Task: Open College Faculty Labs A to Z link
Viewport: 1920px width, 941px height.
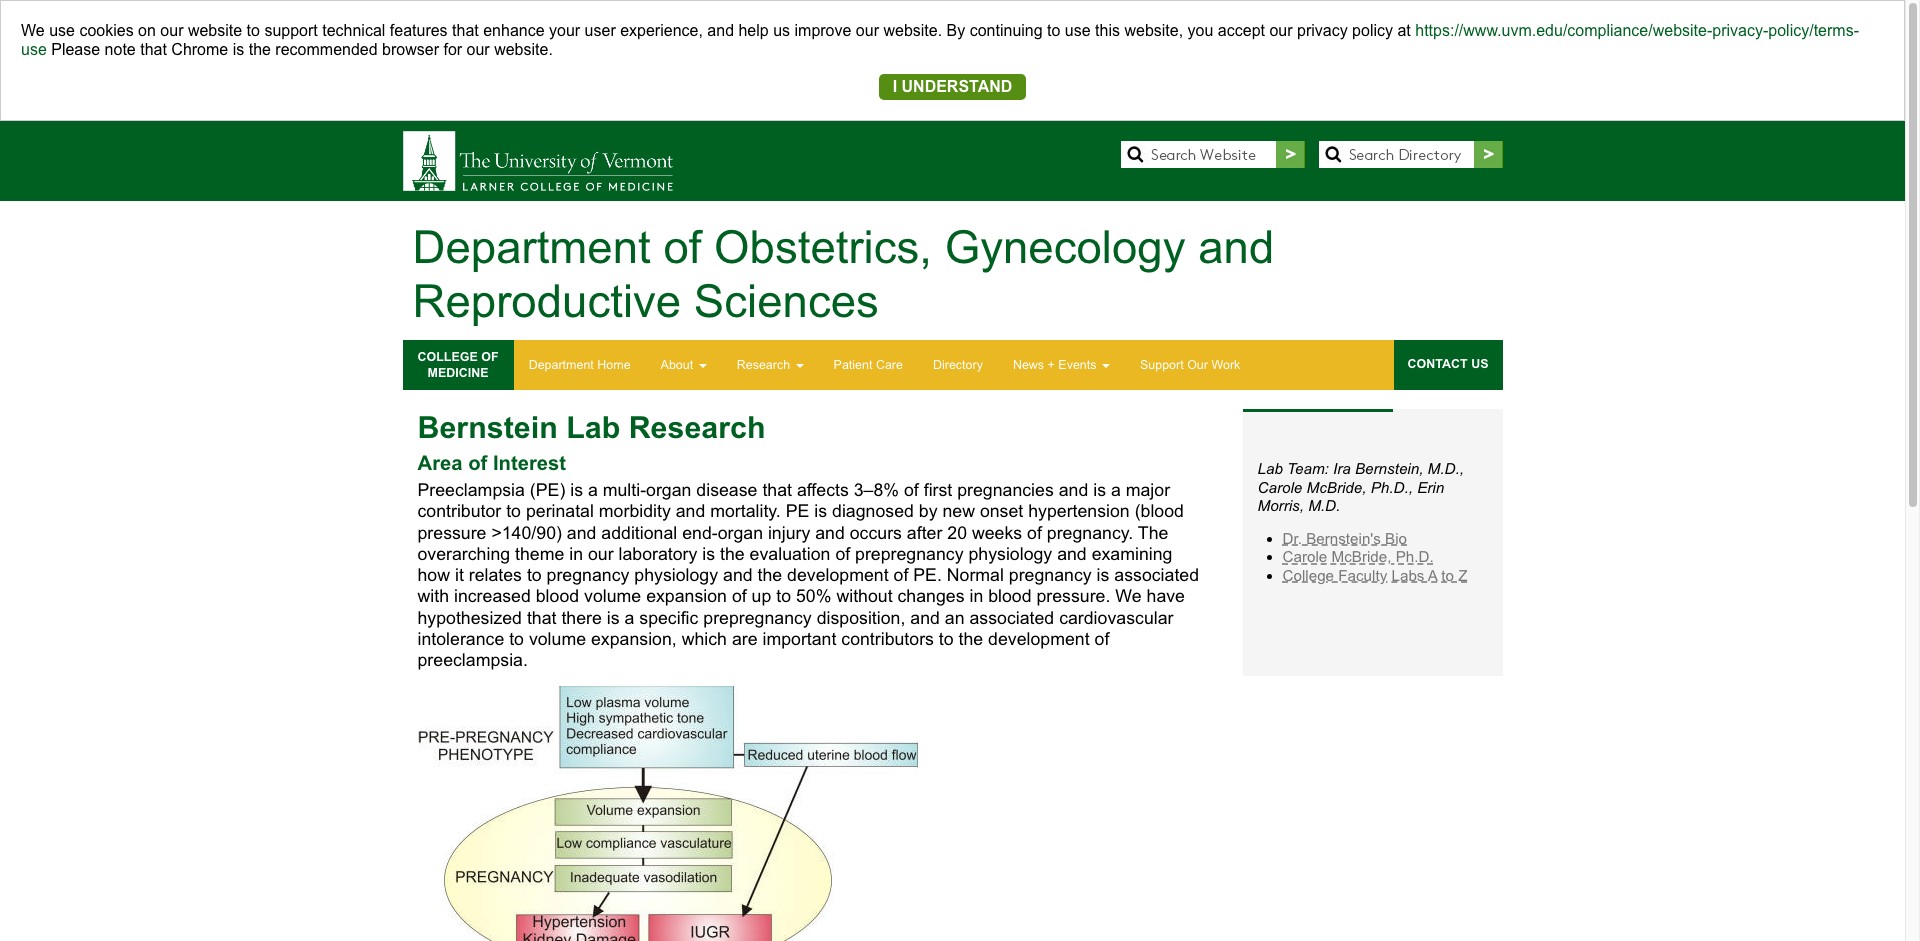Action: (x=1375, y=576)
